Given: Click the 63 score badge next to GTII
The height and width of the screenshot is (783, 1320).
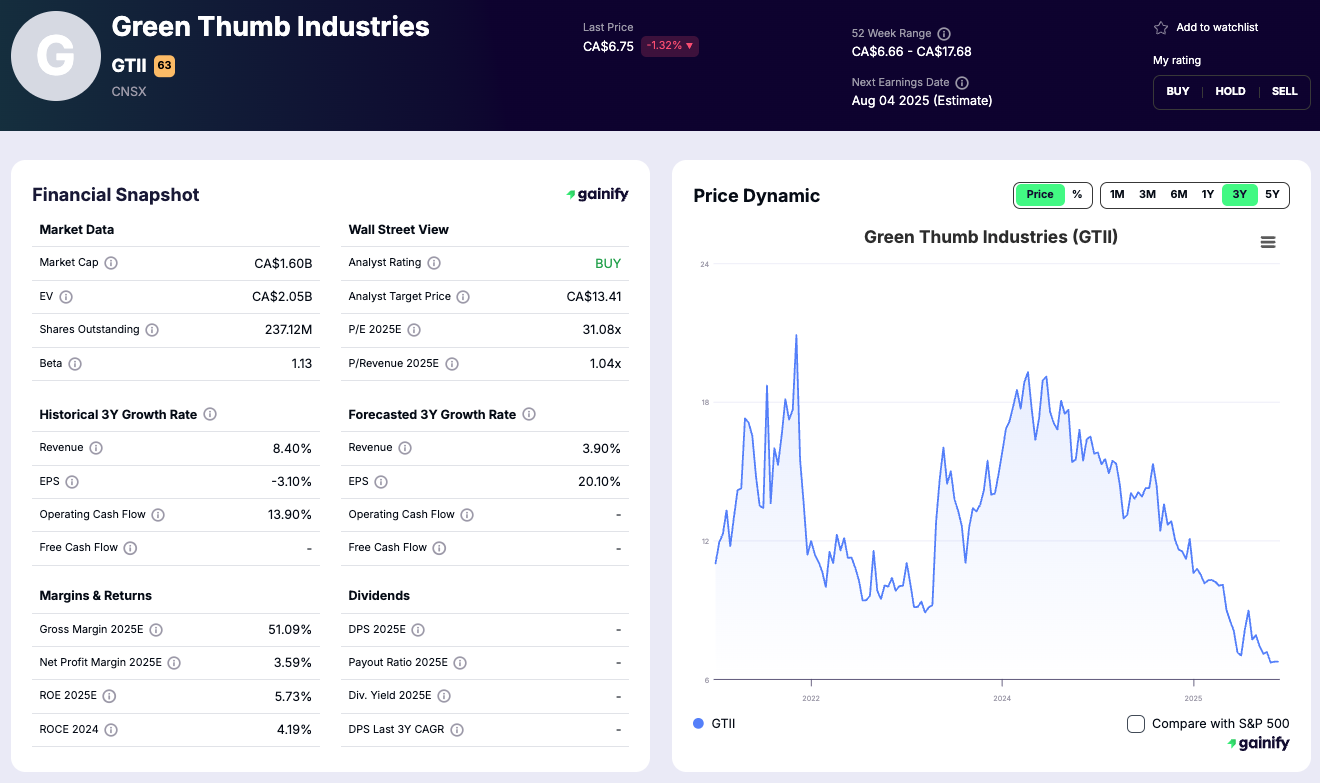Looking at the screenshot, I should click(x=165, y=66).
